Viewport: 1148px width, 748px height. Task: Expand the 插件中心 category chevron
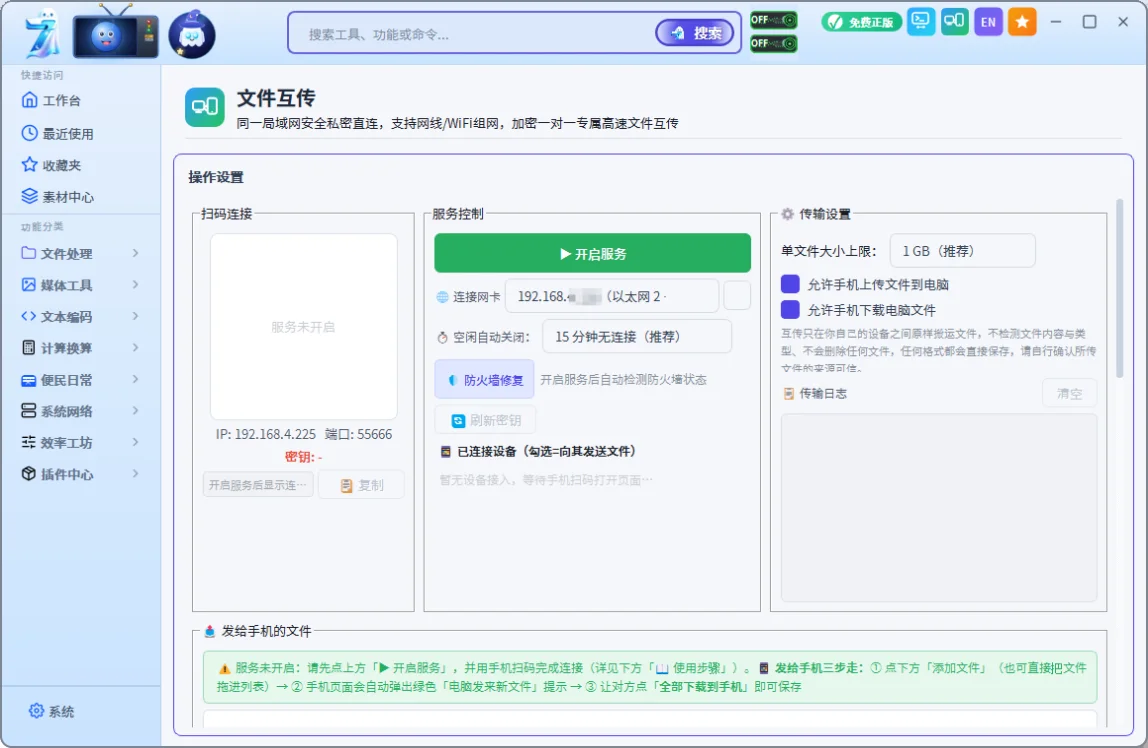135,474
